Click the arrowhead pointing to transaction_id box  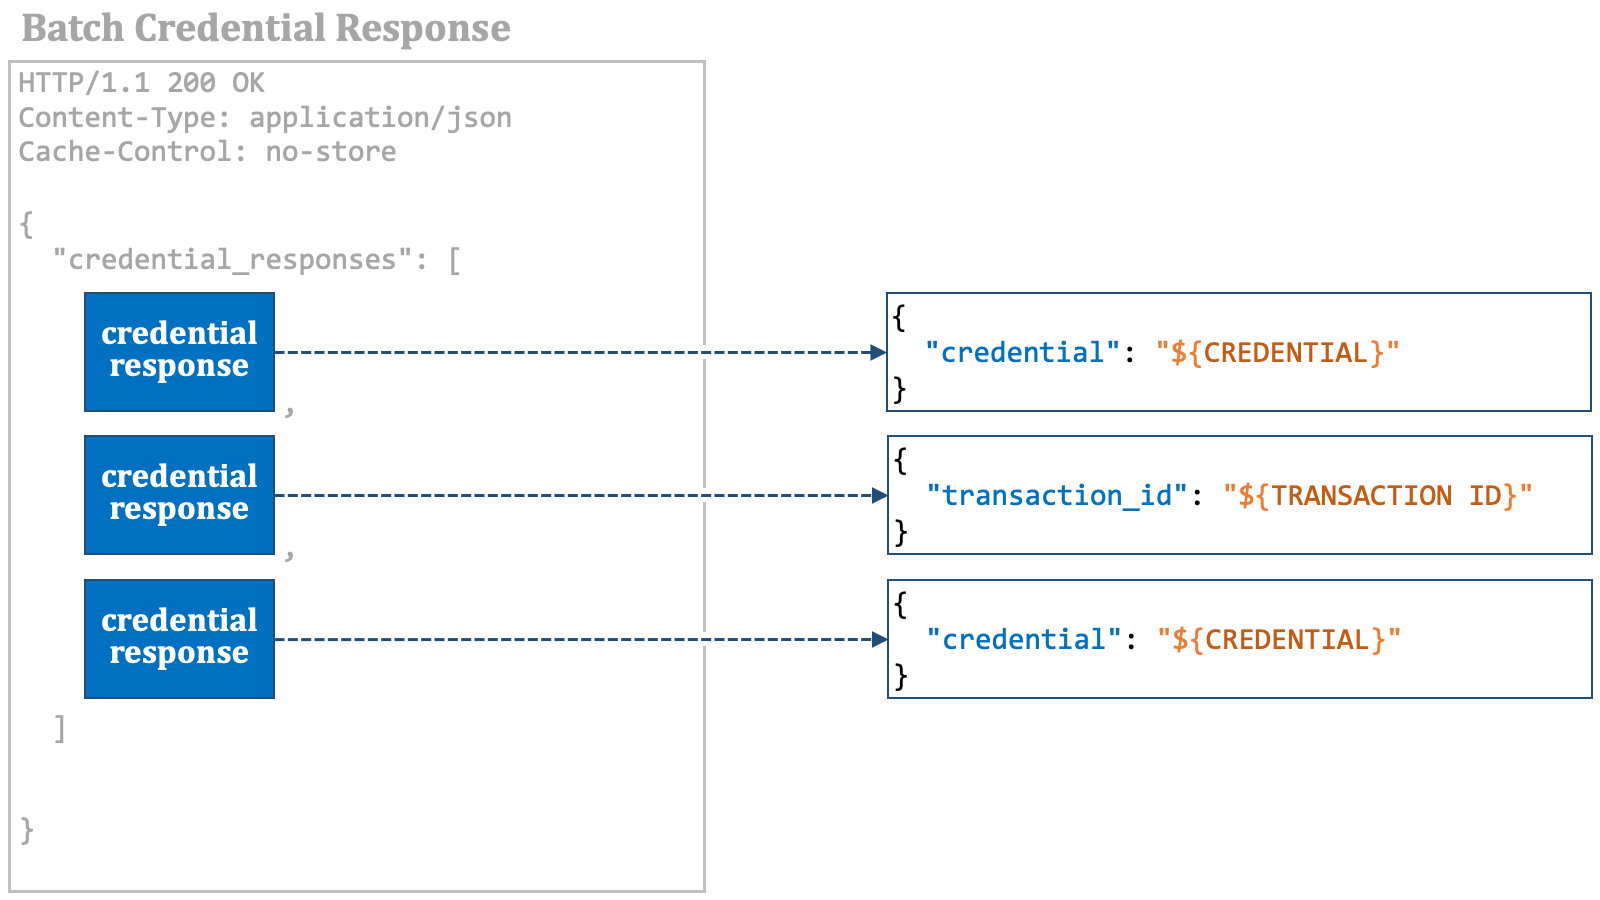point(878,495)
